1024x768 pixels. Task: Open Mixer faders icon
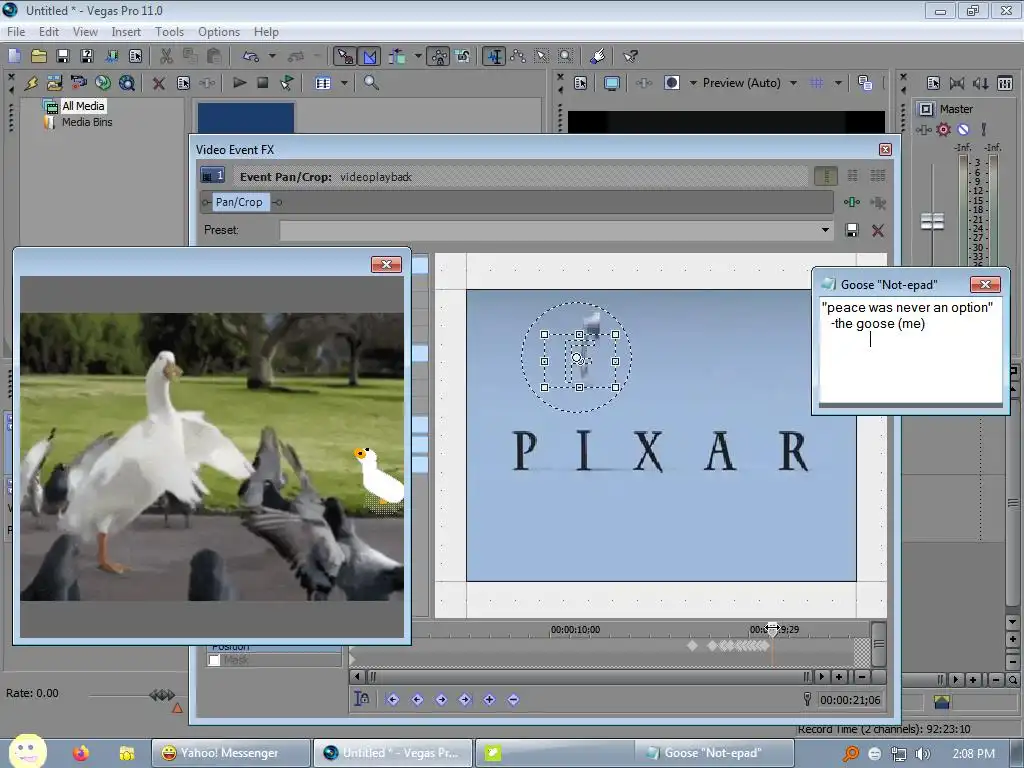(x=1004, y=83)
